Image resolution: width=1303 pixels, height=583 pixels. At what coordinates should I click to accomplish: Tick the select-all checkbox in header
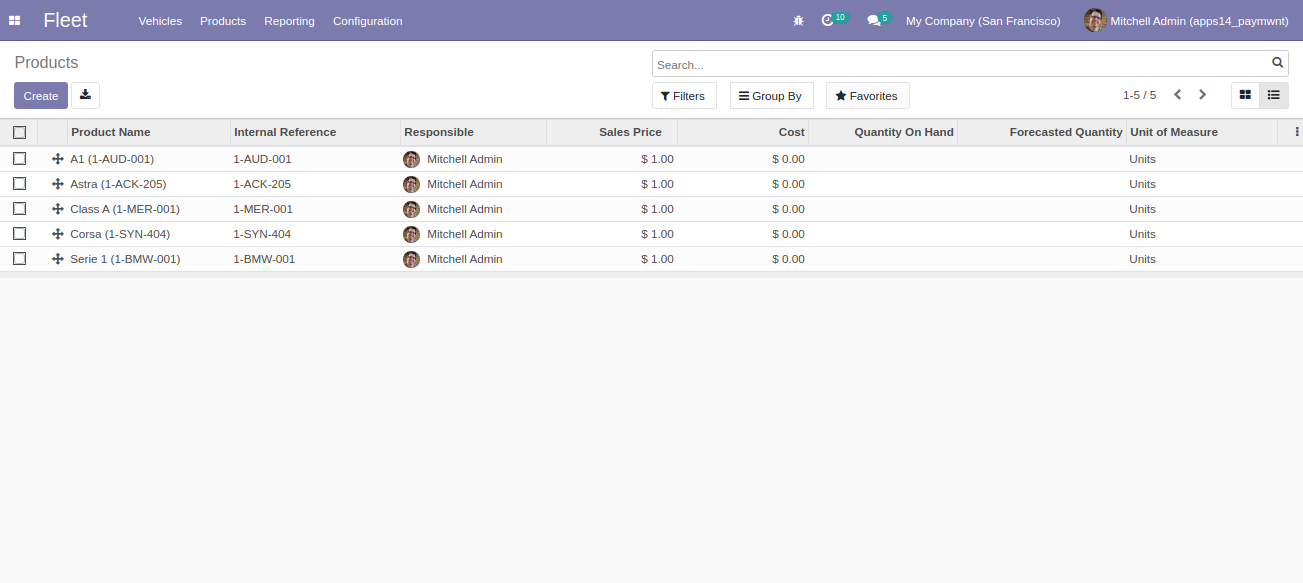[19, 132]
